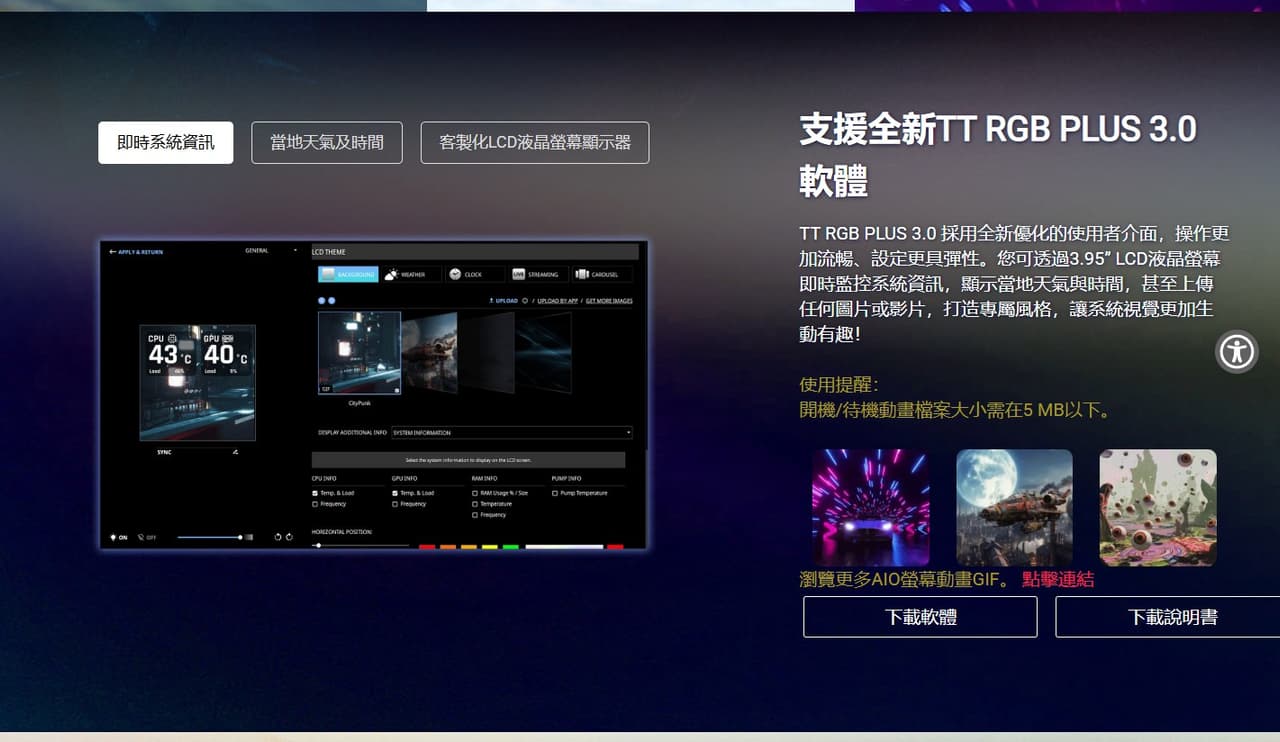This screenshot has width=1280, height=742.
Task: Enable the Pump Temperature checkbox
Action: pos(555,493)
